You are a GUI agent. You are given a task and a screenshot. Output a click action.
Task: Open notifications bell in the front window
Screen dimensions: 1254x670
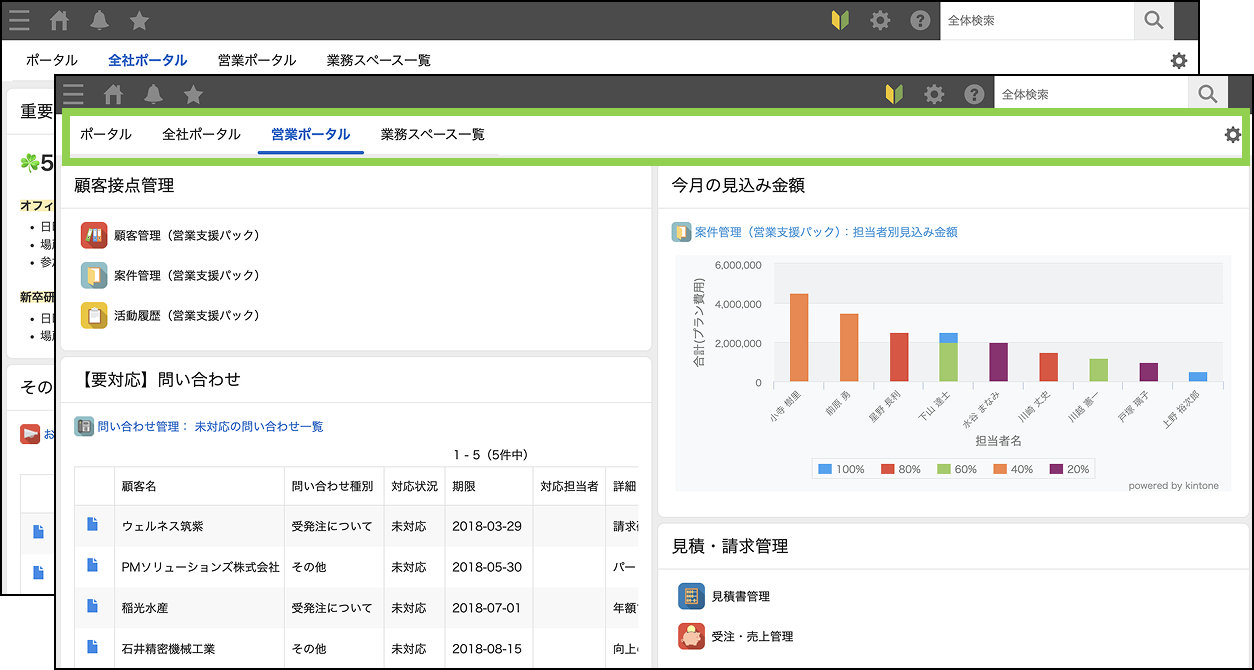(x=153, y=95)
